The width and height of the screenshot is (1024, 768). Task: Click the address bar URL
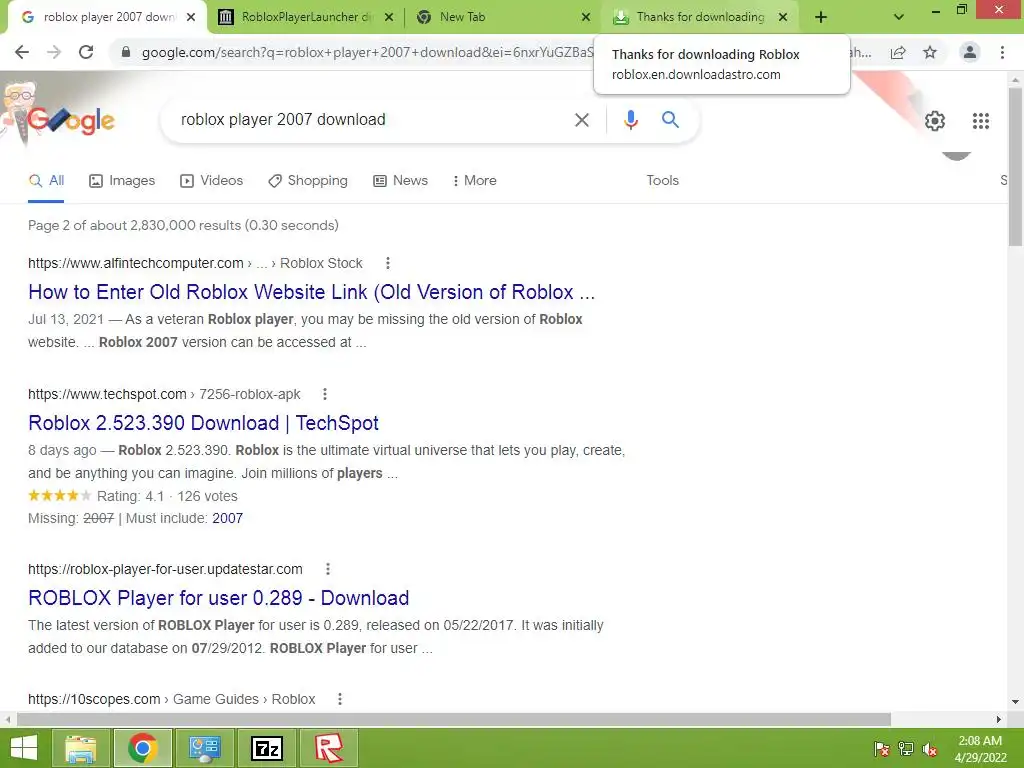pyautogui.click(x=367, y=52)
